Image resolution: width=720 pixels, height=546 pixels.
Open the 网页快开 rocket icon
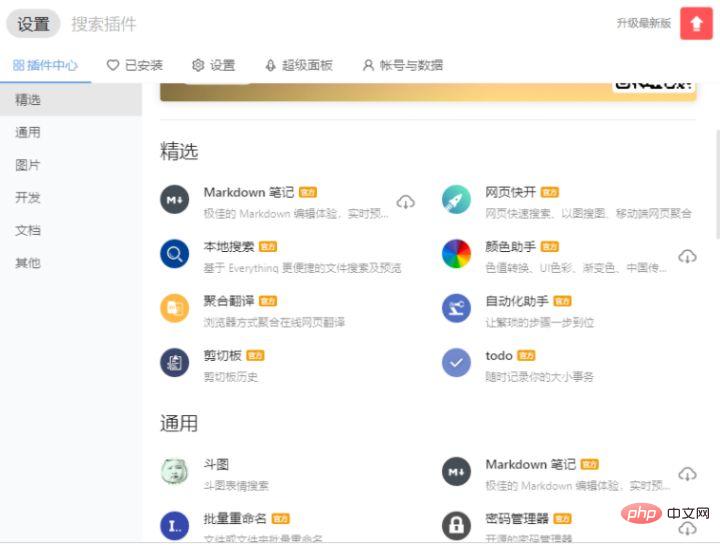456,200
